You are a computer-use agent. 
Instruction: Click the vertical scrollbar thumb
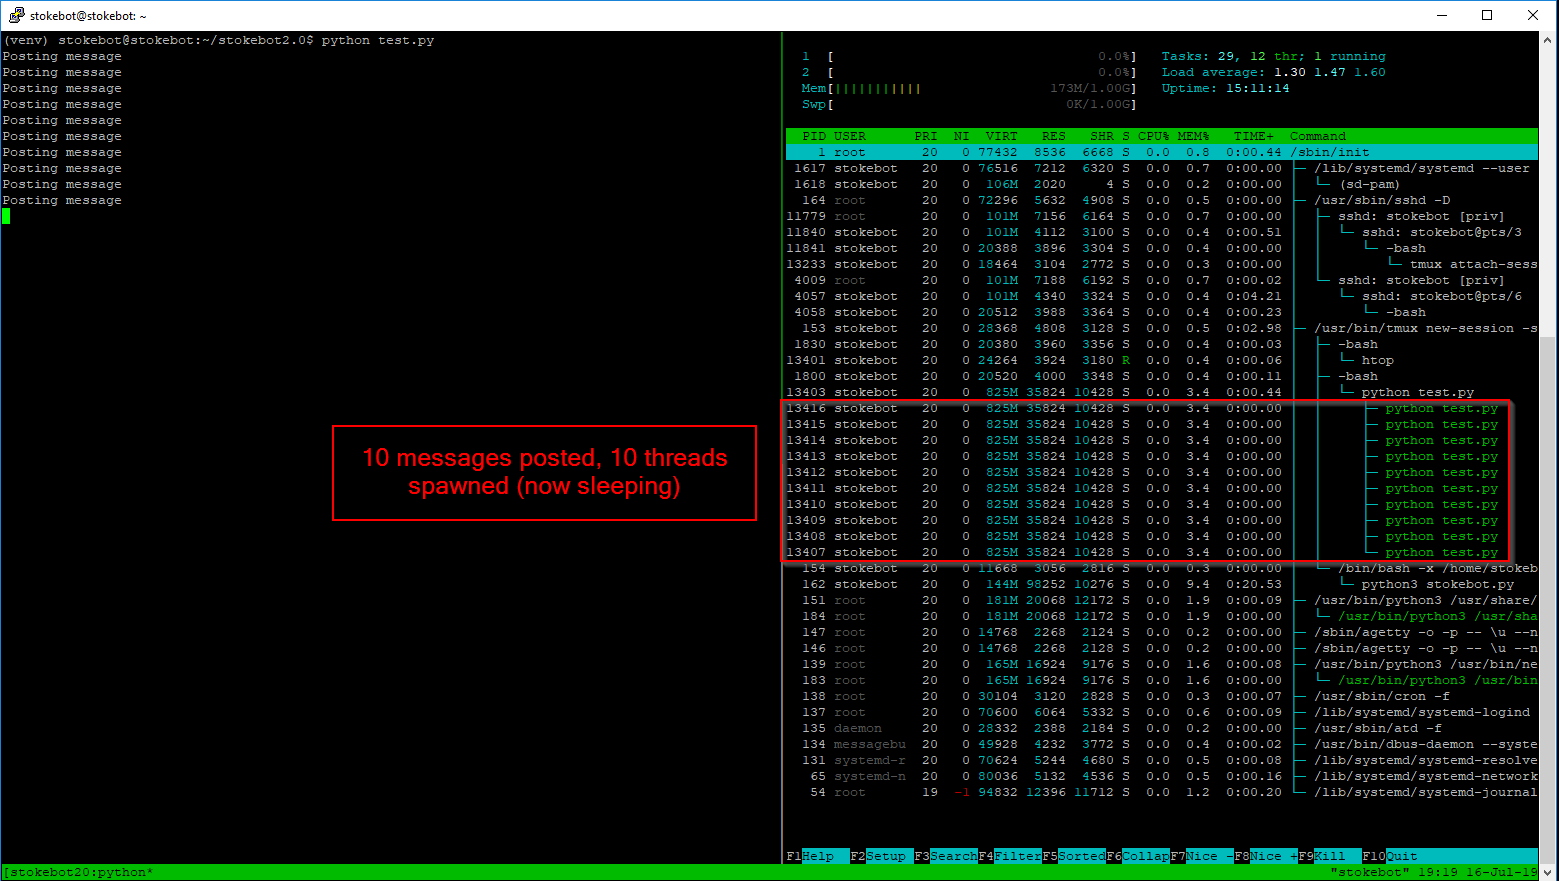click(1548, 598)
